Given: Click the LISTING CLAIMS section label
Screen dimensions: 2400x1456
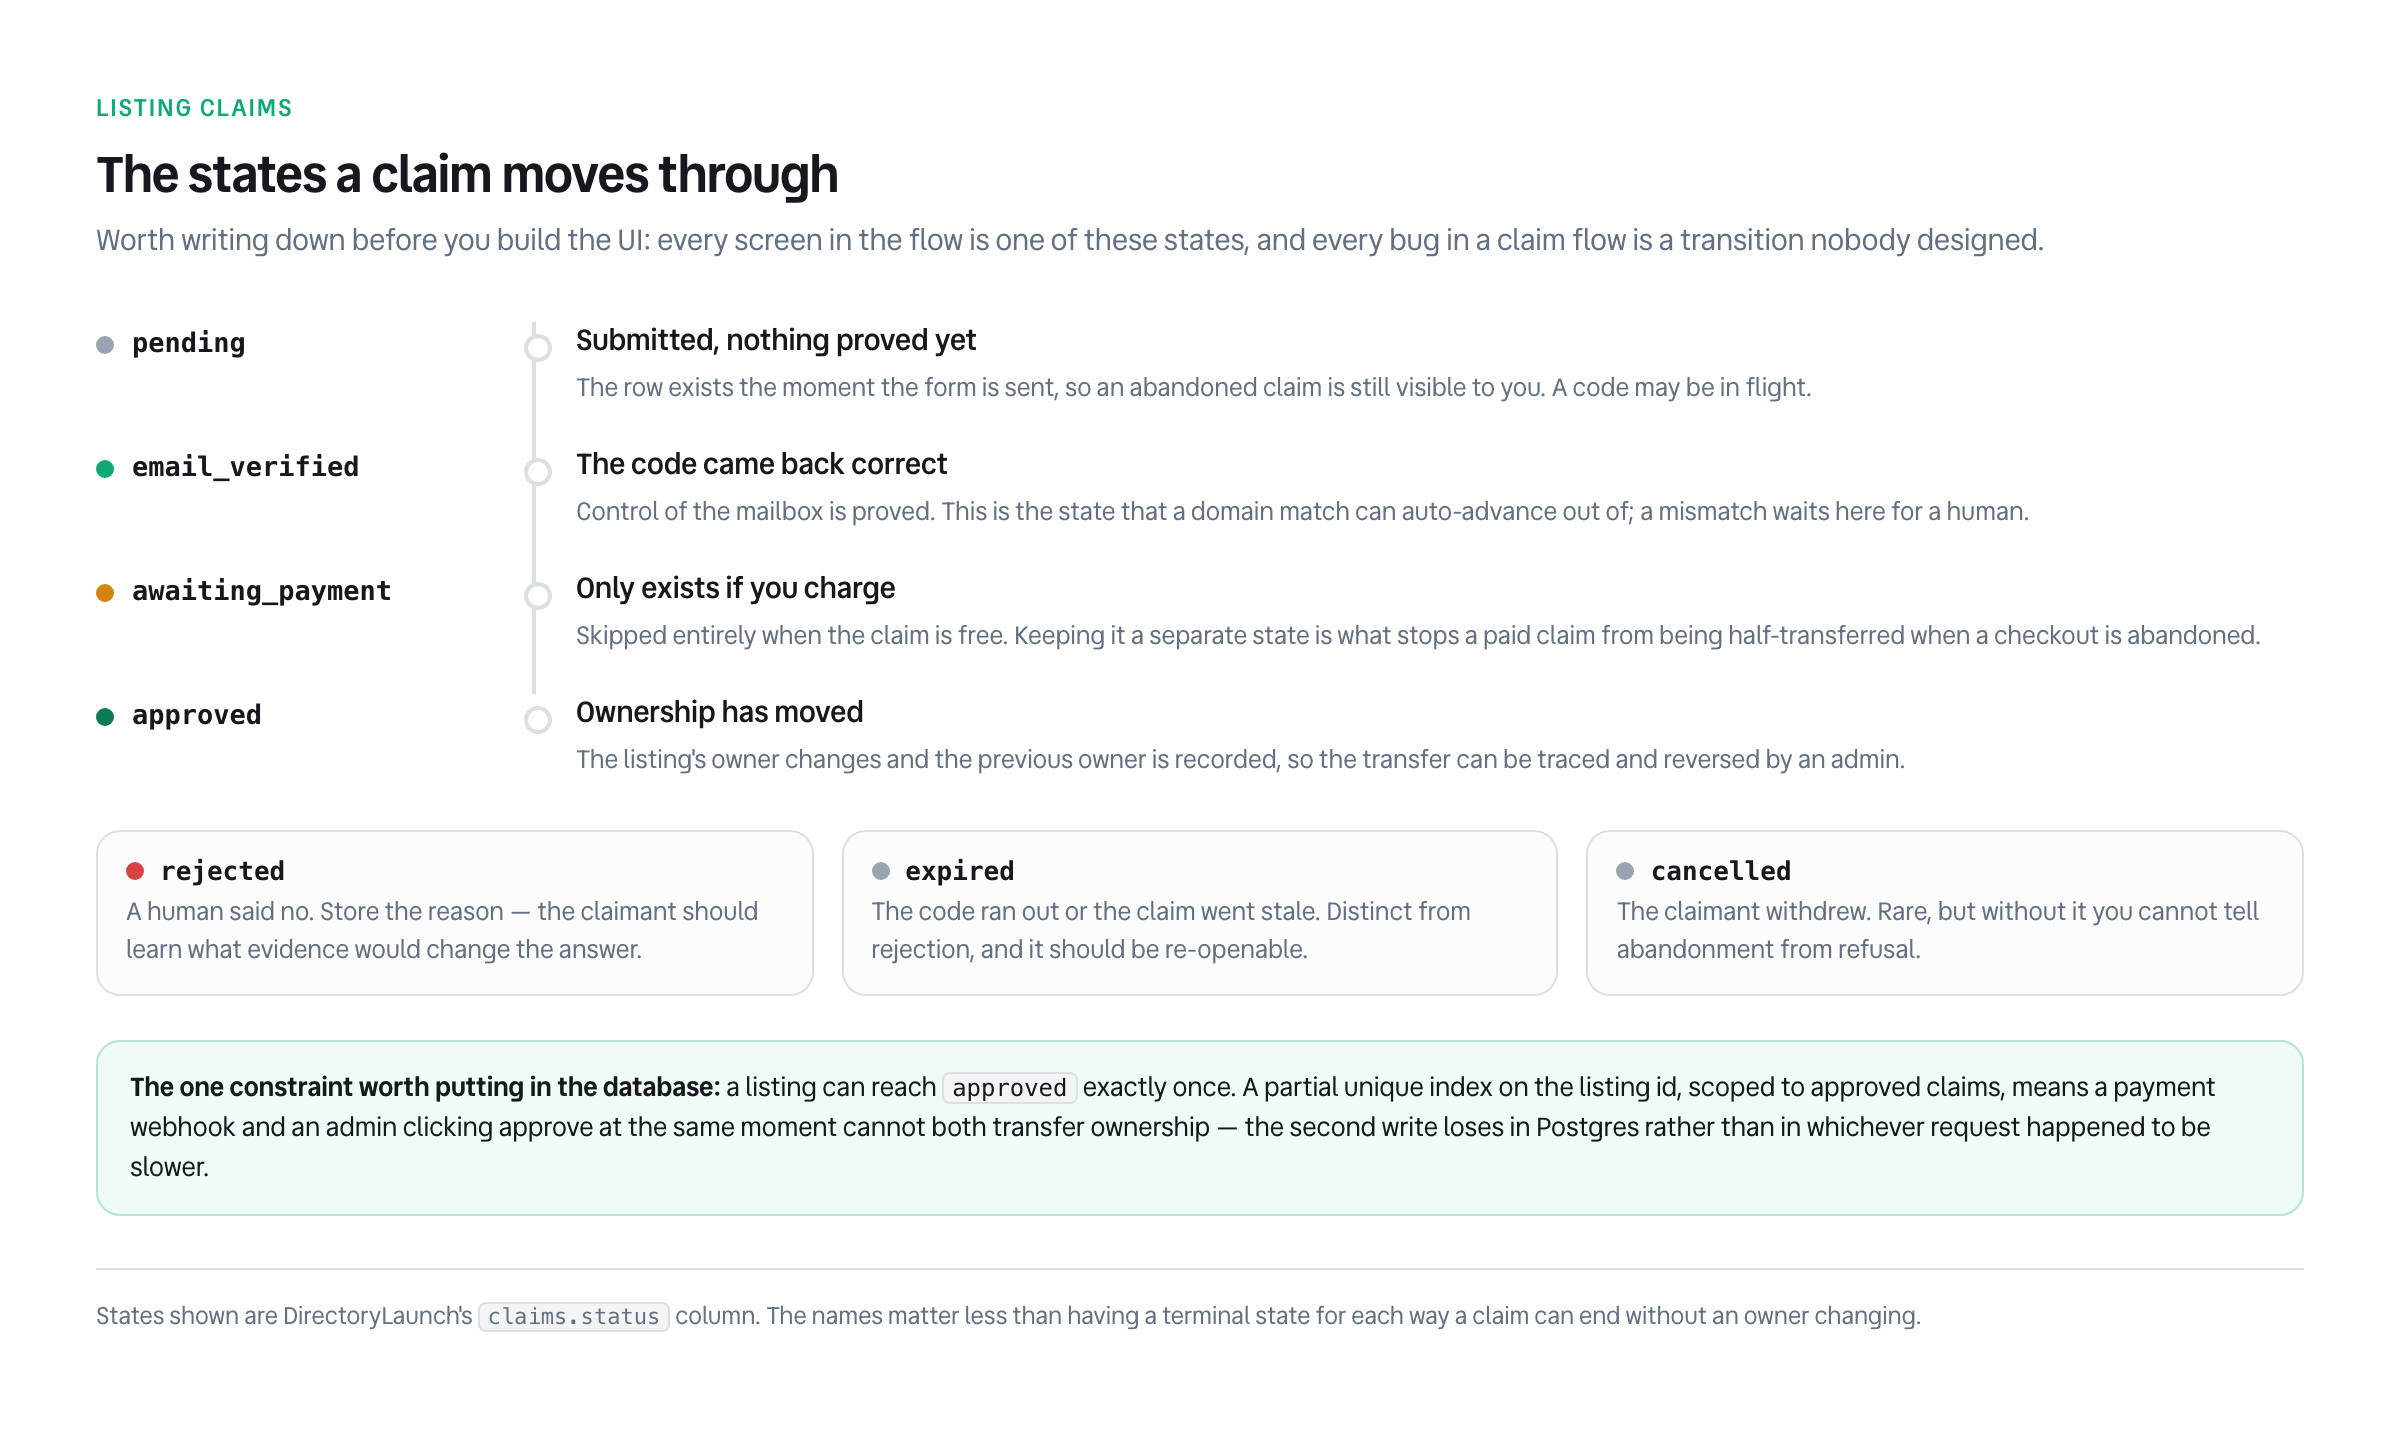Looking at the screenshot, I should point(194,108).
